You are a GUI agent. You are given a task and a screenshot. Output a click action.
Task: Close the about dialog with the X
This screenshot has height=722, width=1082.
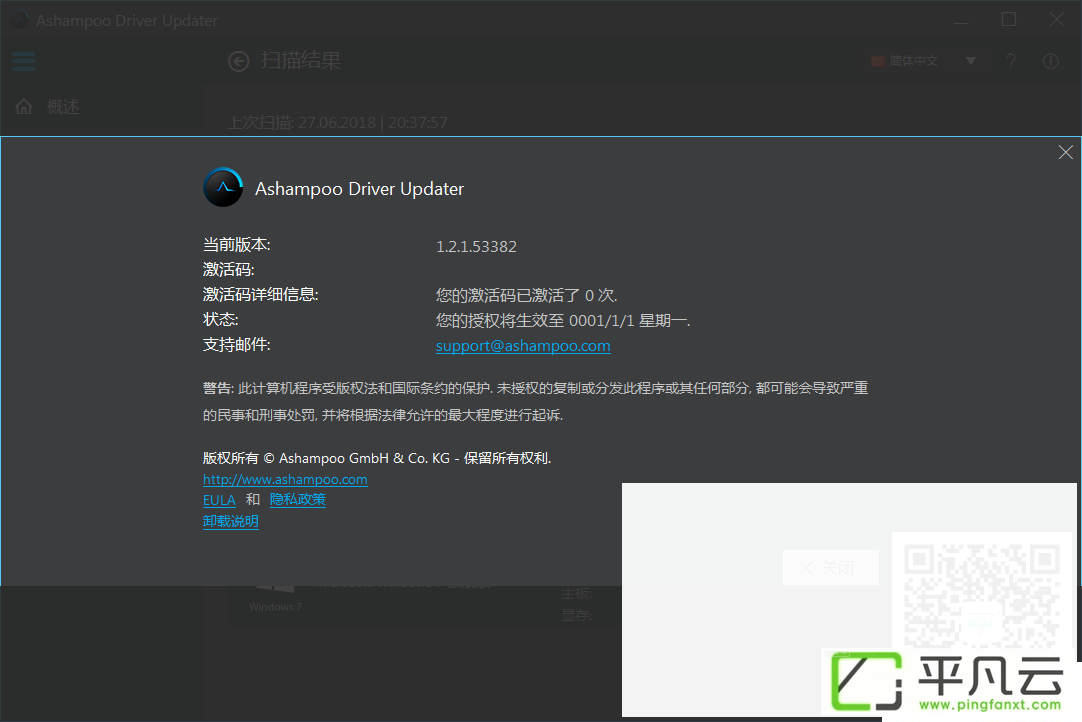(1065, 153)
